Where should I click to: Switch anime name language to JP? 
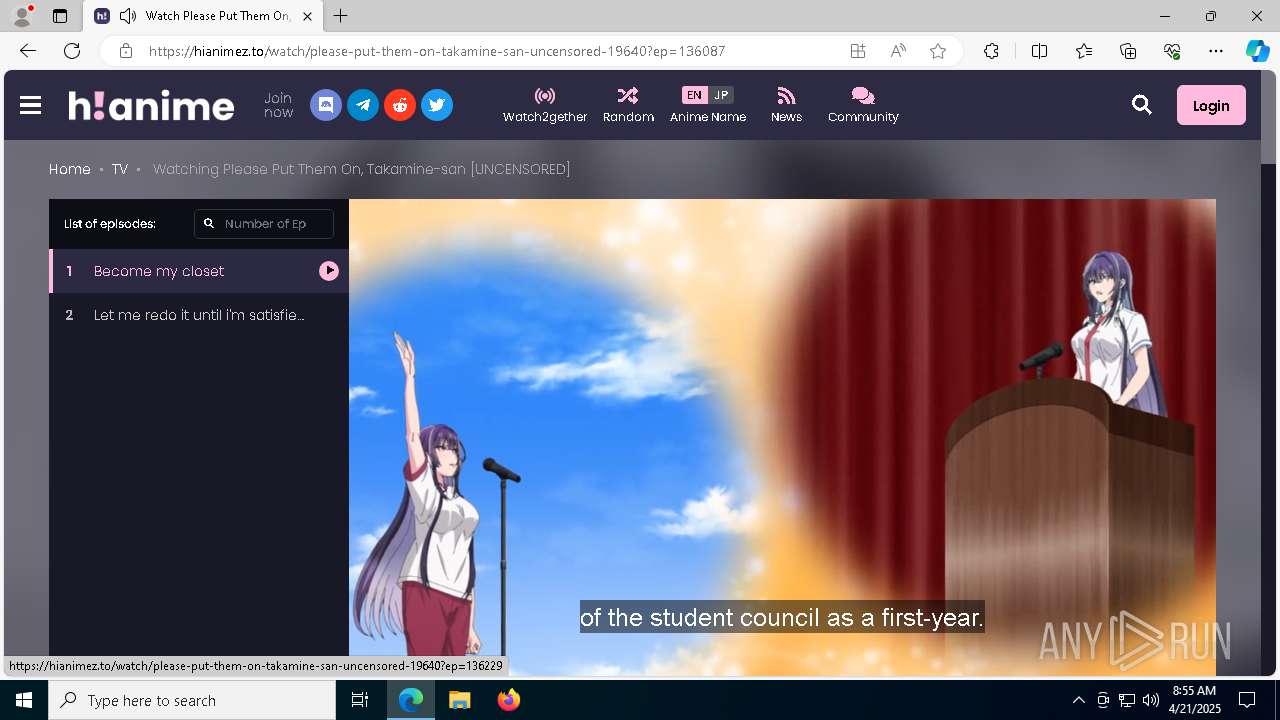[721, 95]
